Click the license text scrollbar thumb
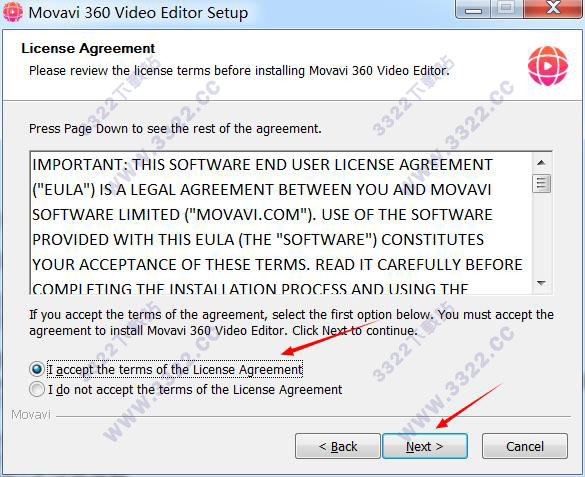Viewport: 585px width, 477px height. click(541, 183)
